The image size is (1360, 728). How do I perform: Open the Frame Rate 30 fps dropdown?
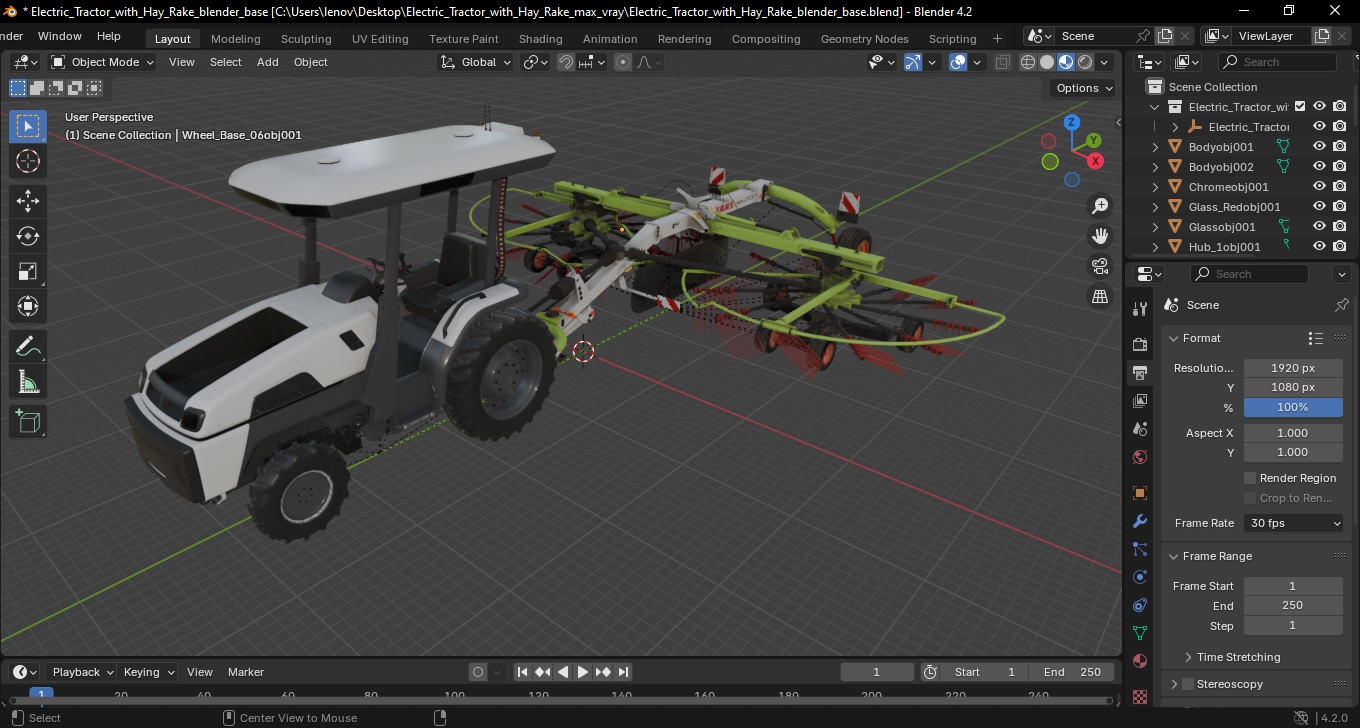tap(1294, 523)
